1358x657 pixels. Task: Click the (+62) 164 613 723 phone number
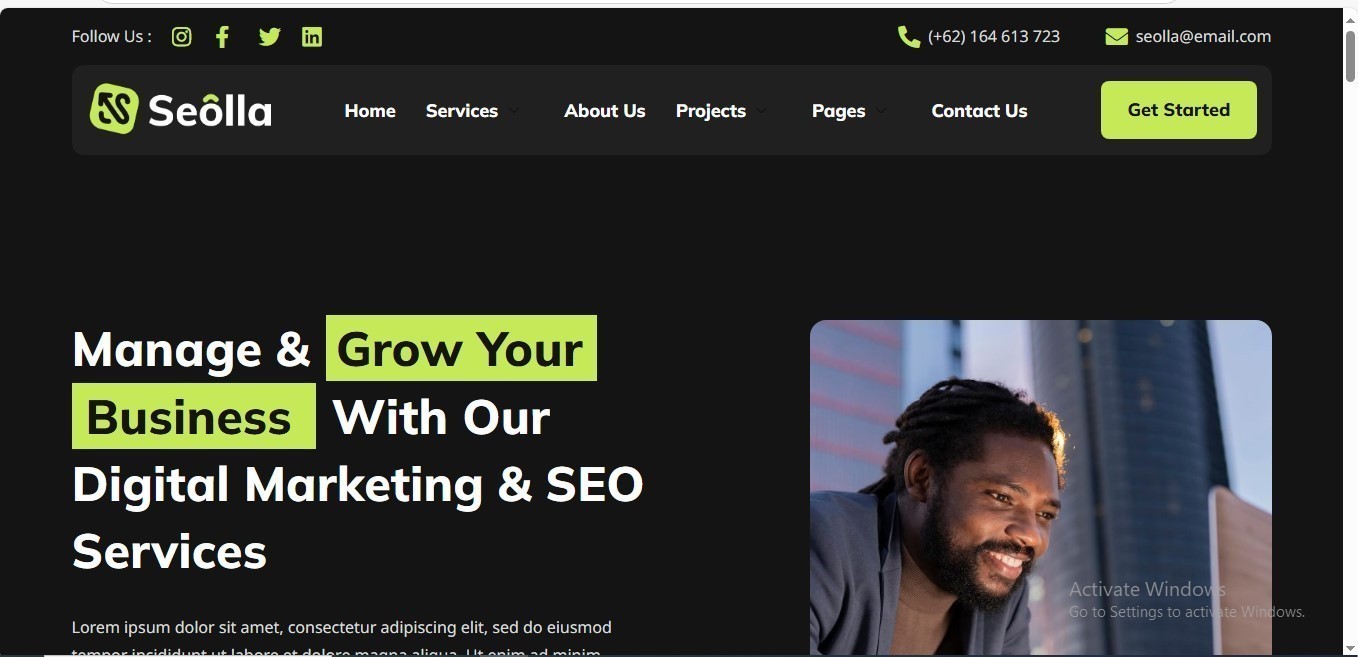[x=993, y=37]
